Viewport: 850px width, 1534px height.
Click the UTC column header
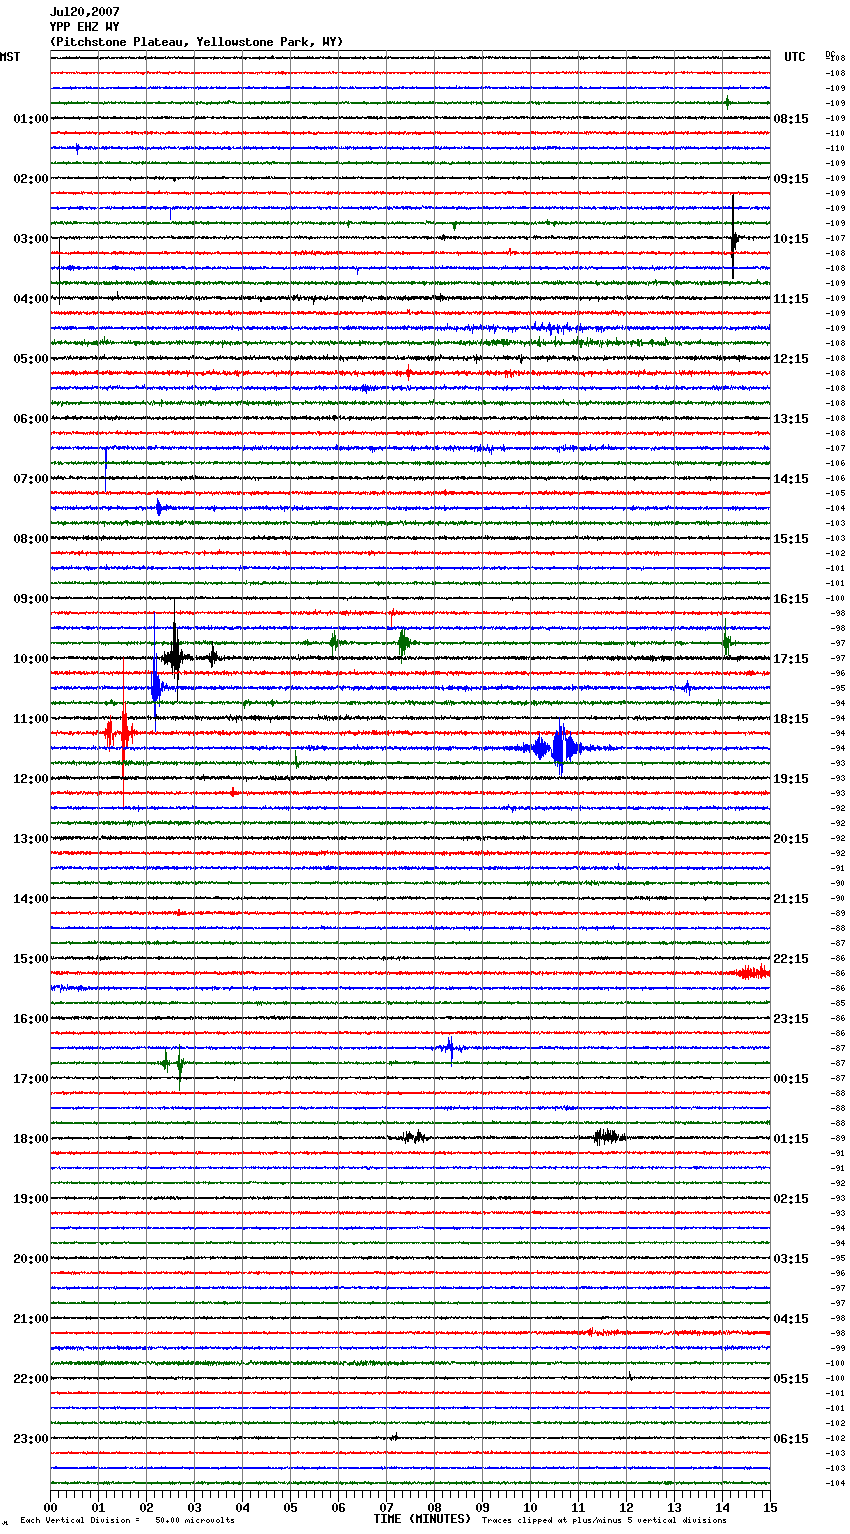coord(795,57)
